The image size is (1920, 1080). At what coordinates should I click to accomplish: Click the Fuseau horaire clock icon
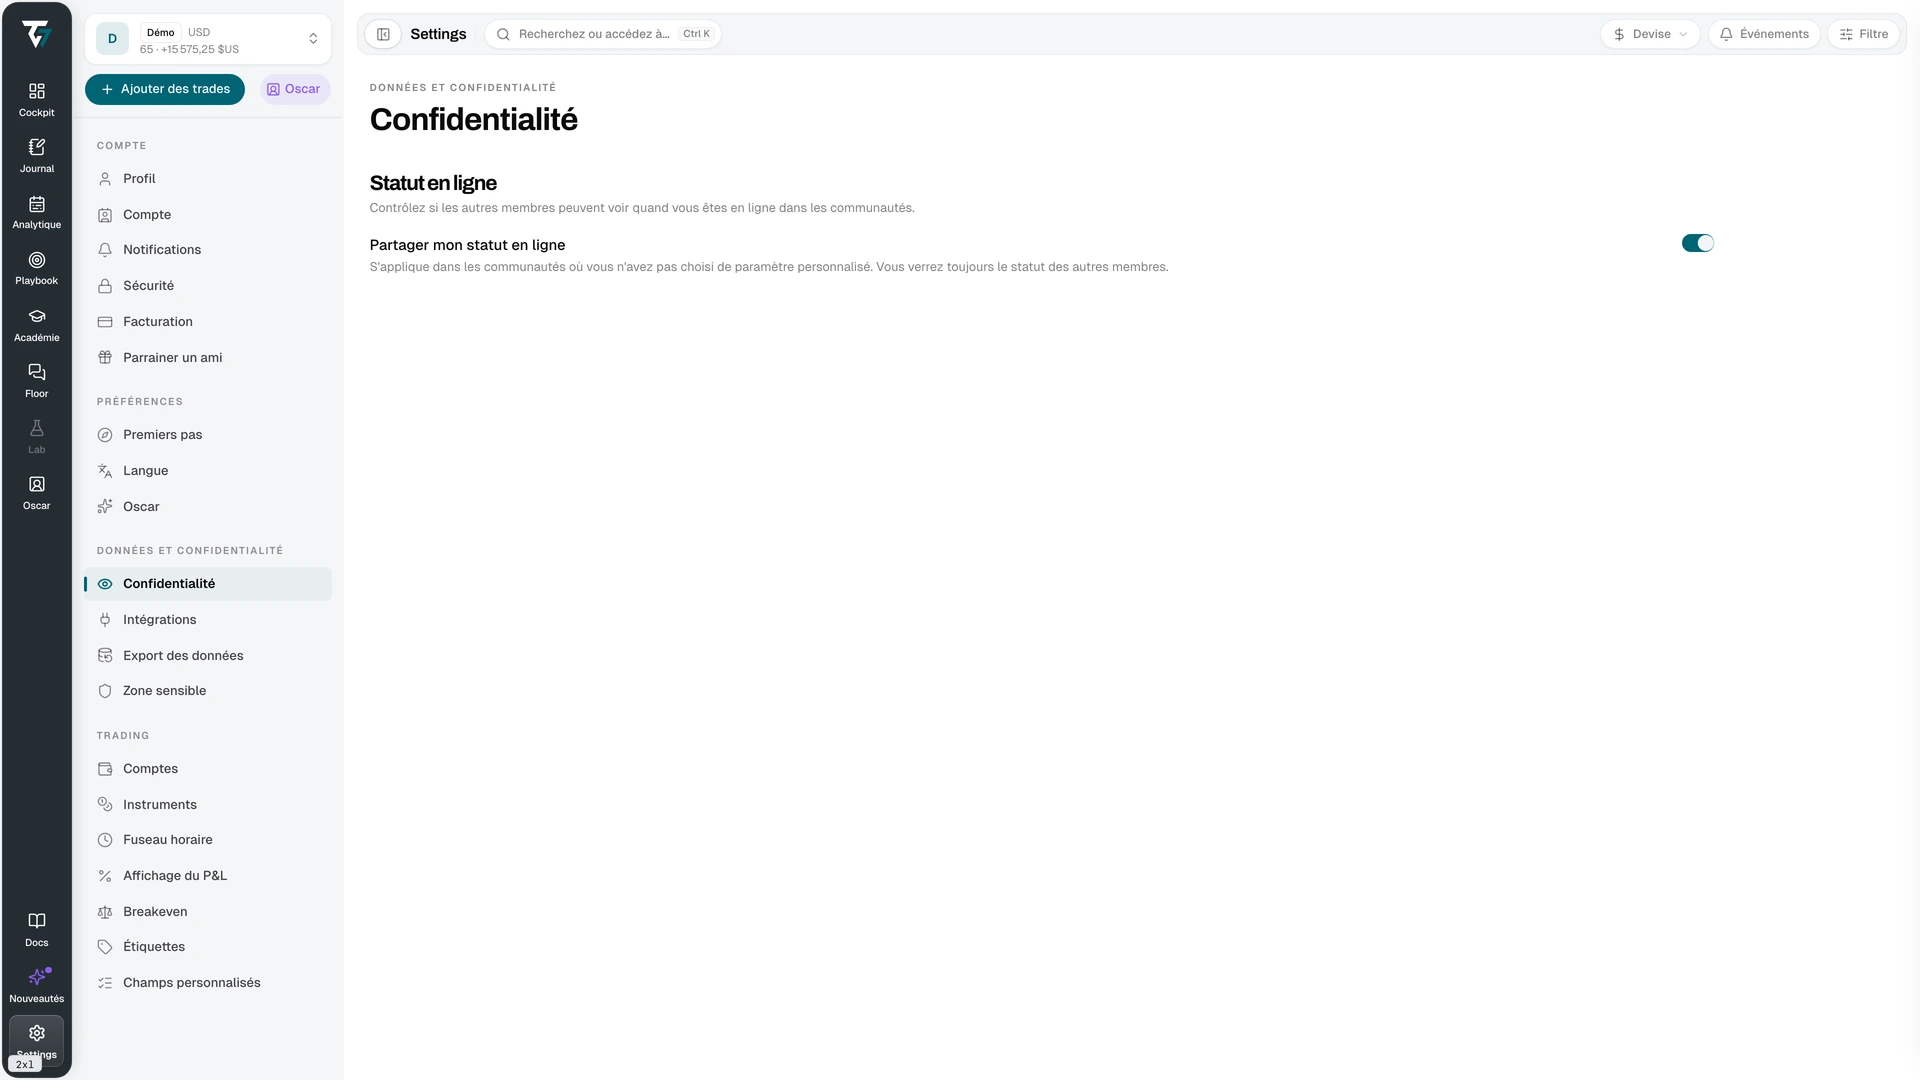click(x=105, y=840)
